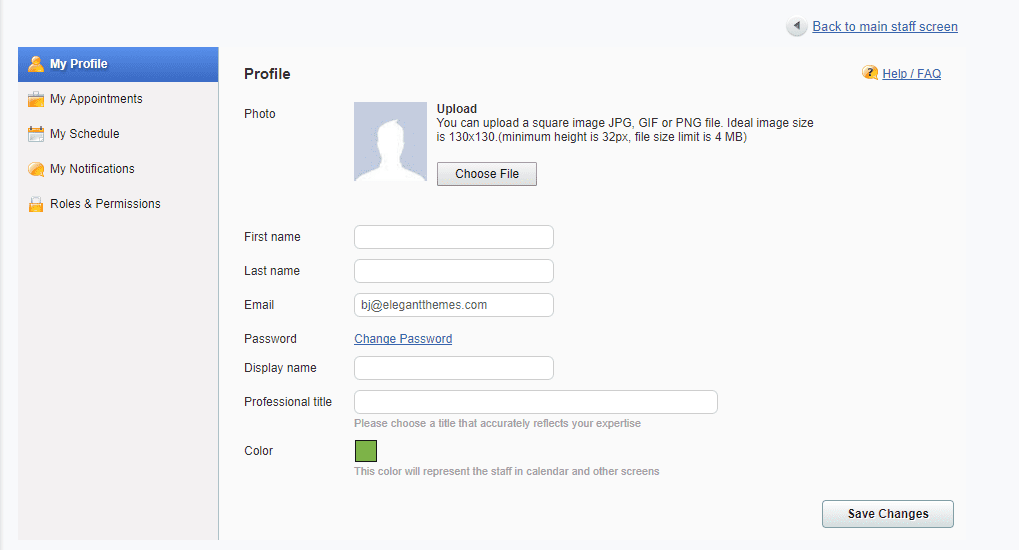Click the profile photo placeholder thumbnail
1019x550 pixels.
click(x=390, y=142)
